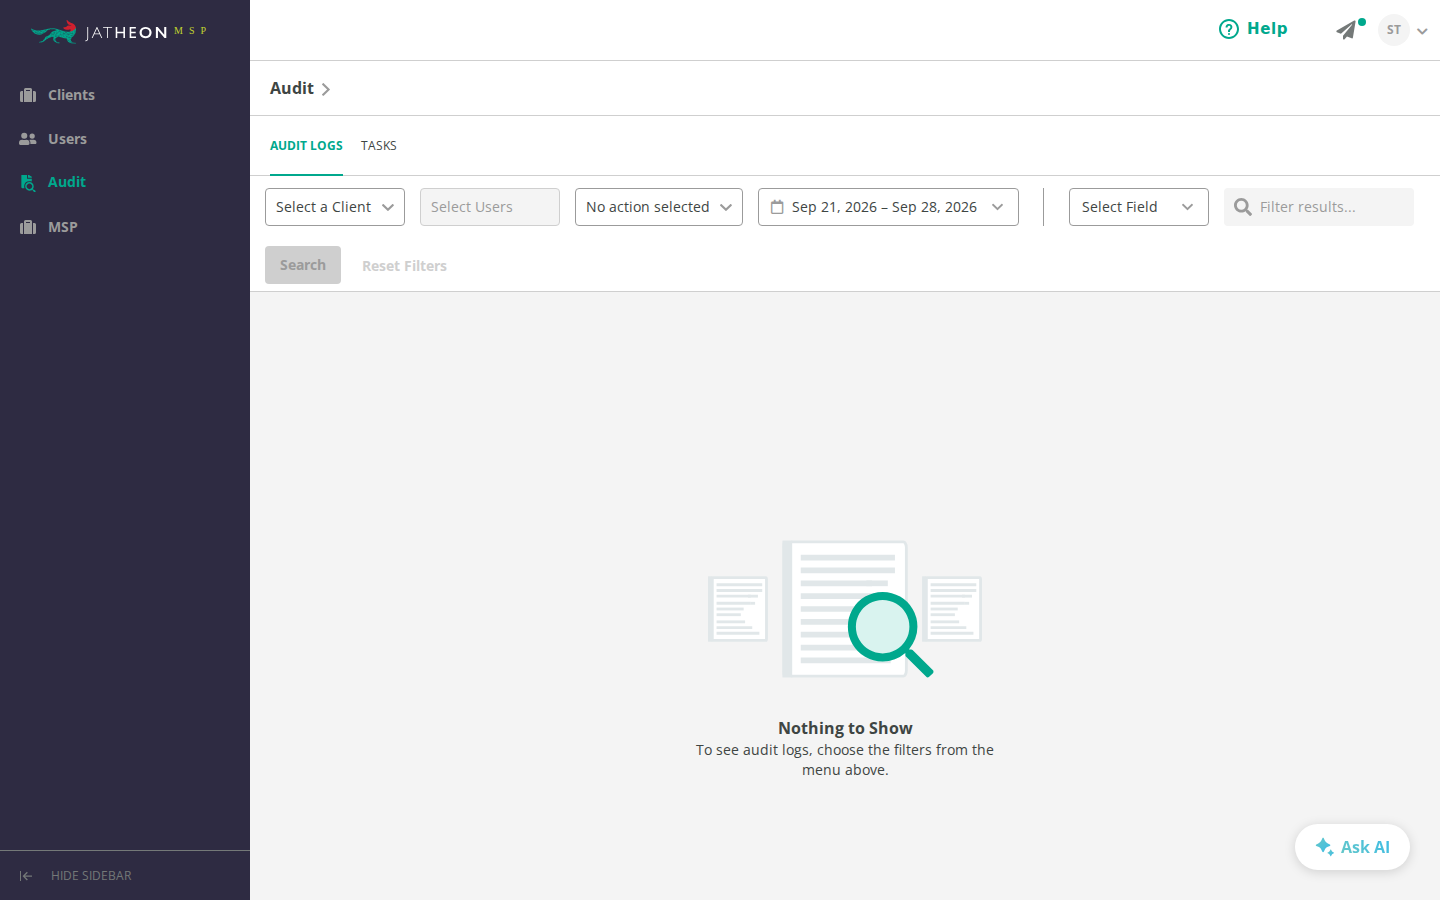Click the calendar icon in date range
The image size is (1440, 900).
(777, 207)
